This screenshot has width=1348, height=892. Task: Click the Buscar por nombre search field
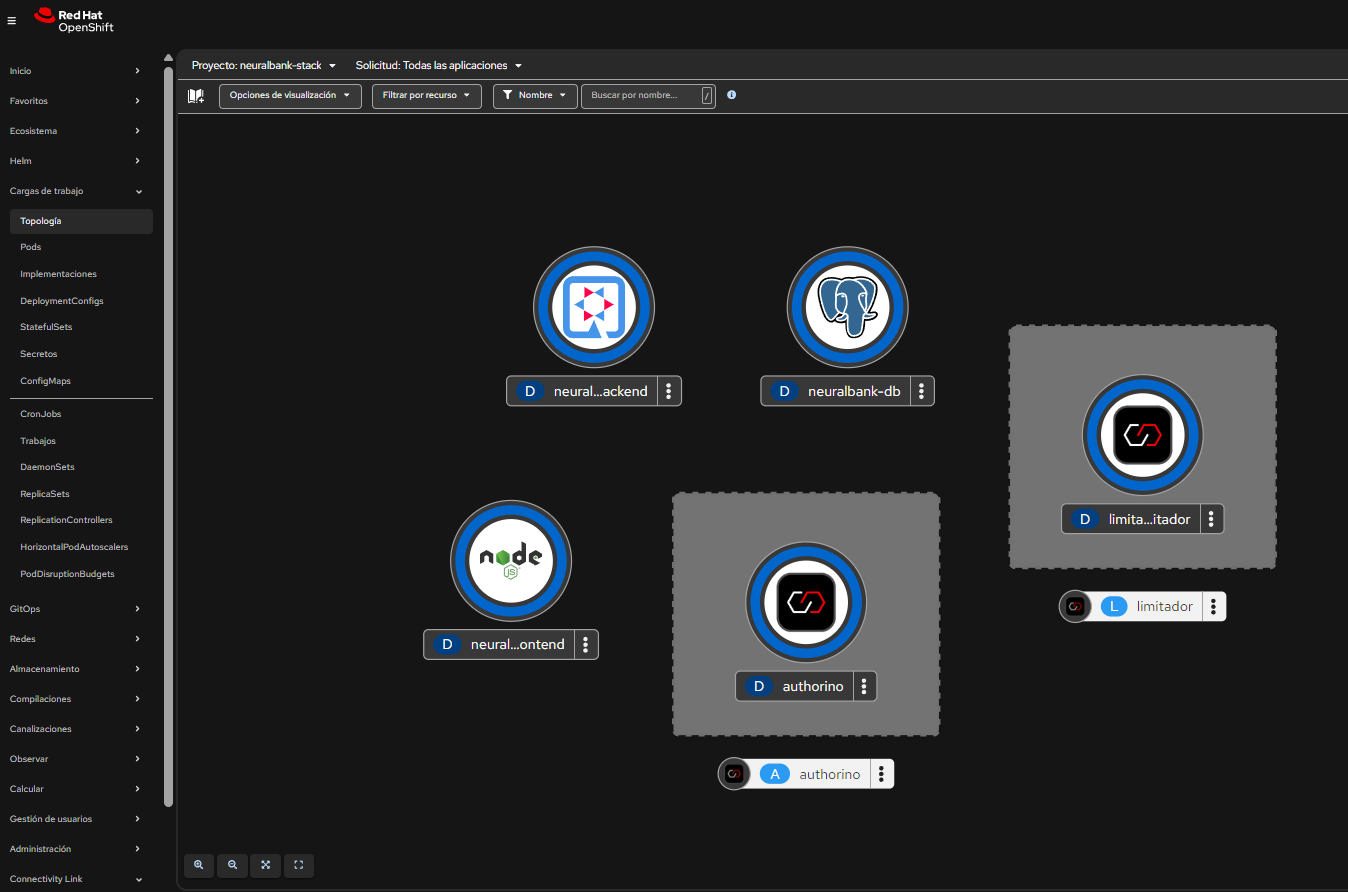(640, 95)
